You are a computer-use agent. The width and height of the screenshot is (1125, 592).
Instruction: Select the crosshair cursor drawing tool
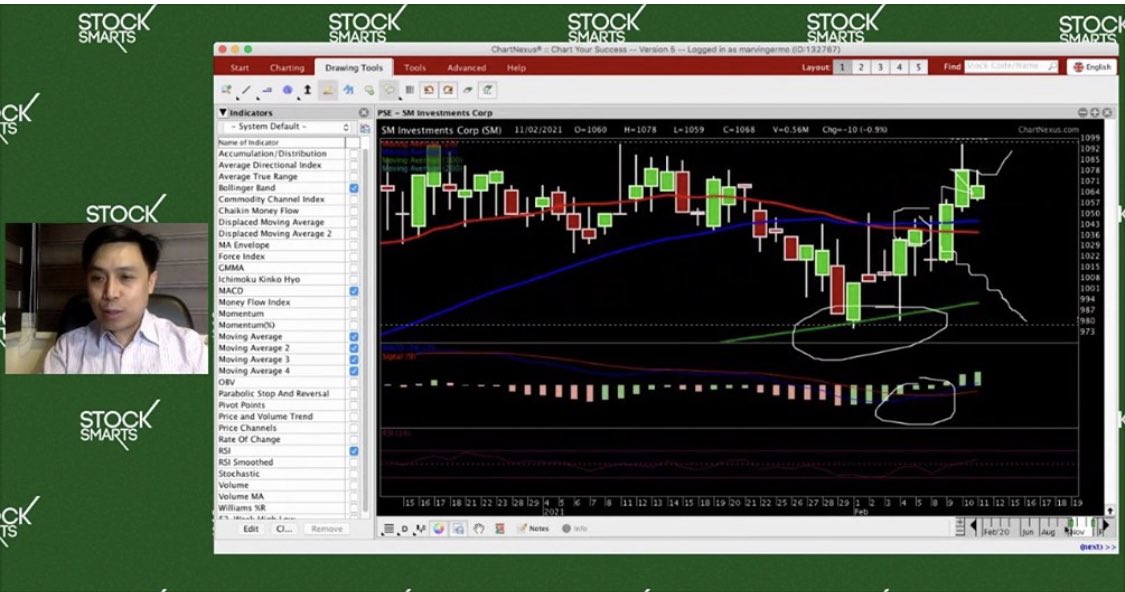[227, 90]
